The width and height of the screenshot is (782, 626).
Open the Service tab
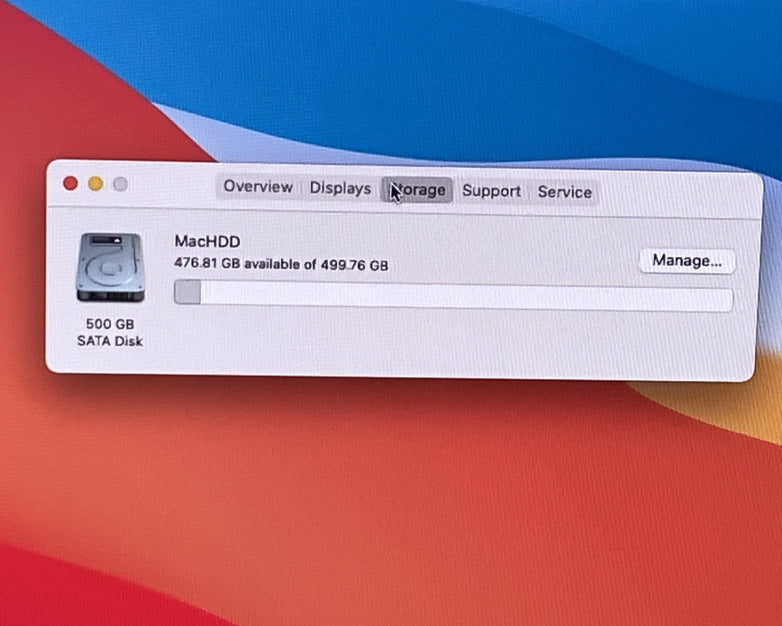pos(564,192)
